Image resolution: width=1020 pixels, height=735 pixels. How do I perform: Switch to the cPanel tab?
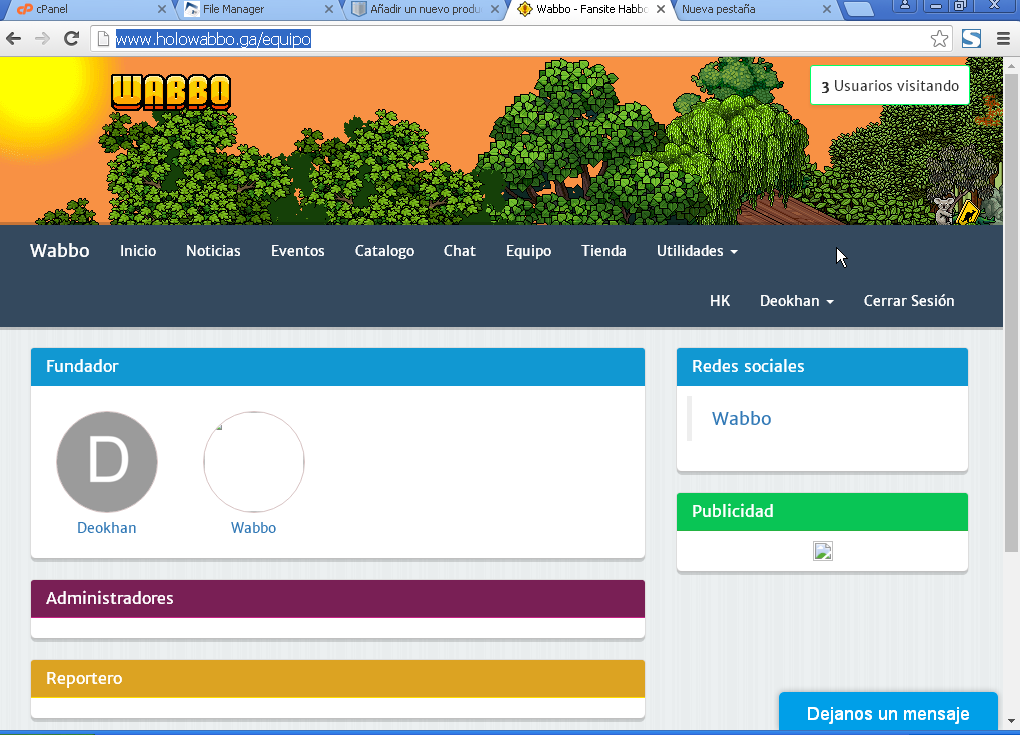coord(88,9)
